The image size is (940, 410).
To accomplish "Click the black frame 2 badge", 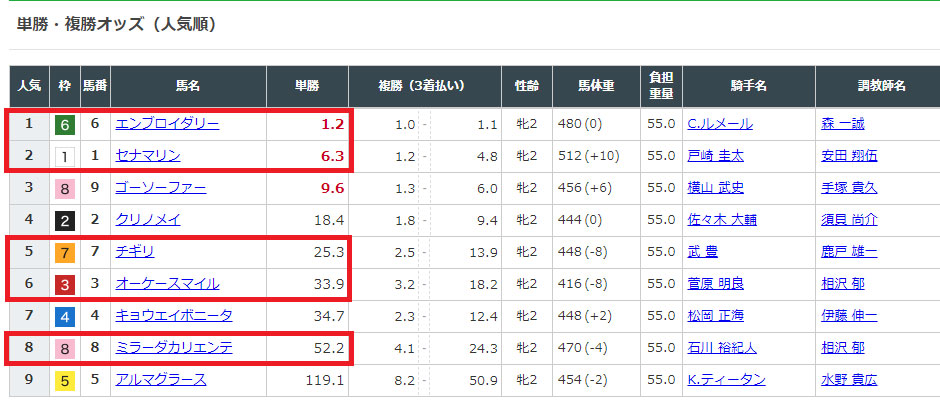I will (64, 219).
